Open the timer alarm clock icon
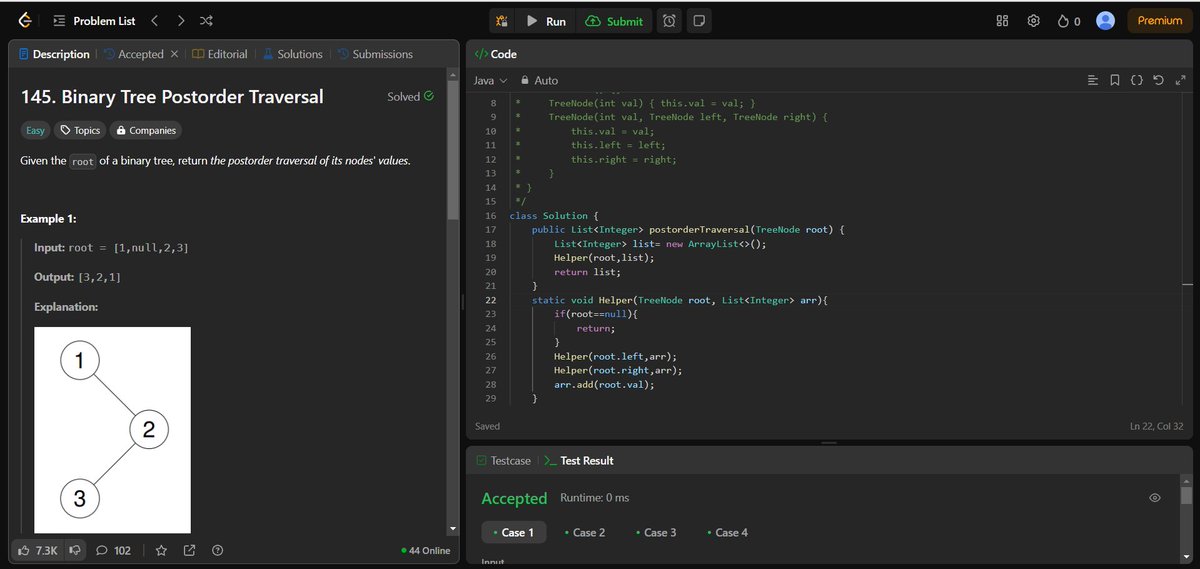1200x569 pixels. click(670, 21)
